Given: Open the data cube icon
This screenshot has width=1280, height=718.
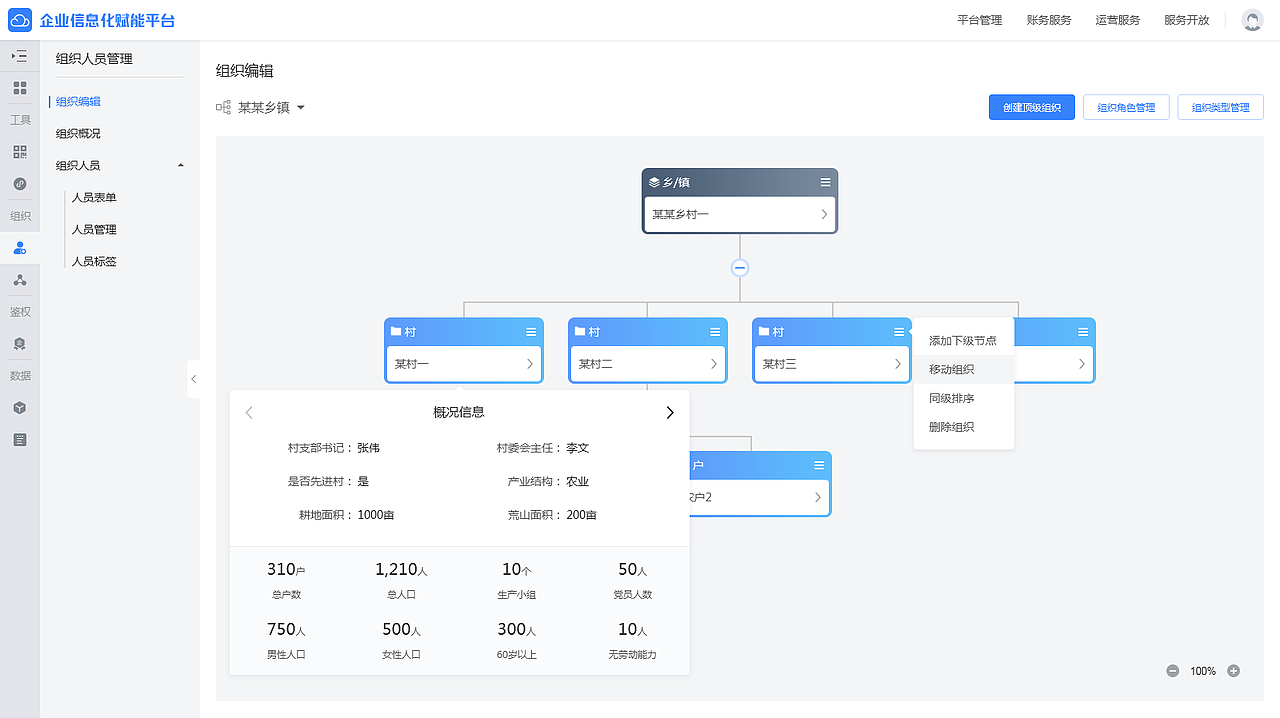Looking at the screenshot, I should tap(19, 408).
